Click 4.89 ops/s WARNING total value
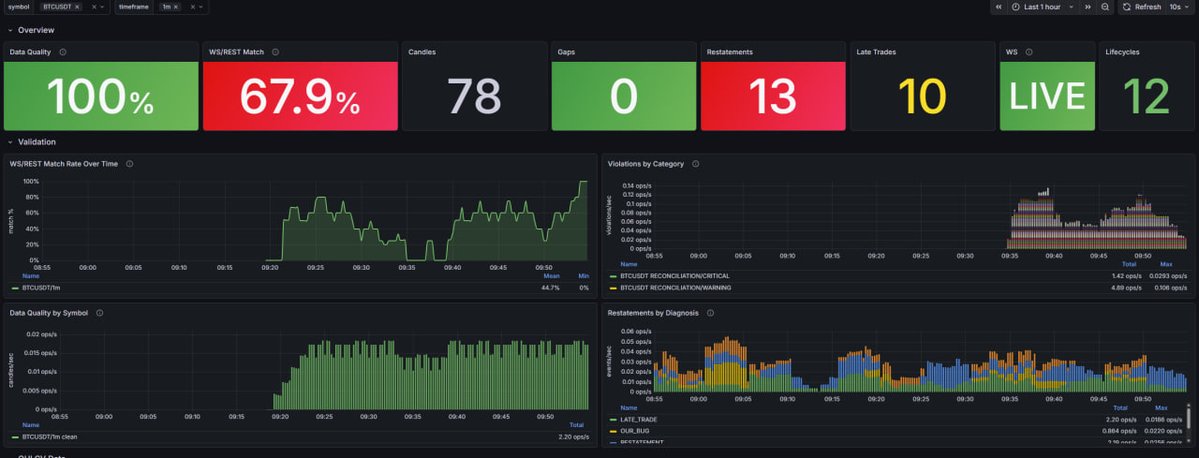The width and height of the screenshot is (1199, 458). 1127,287
